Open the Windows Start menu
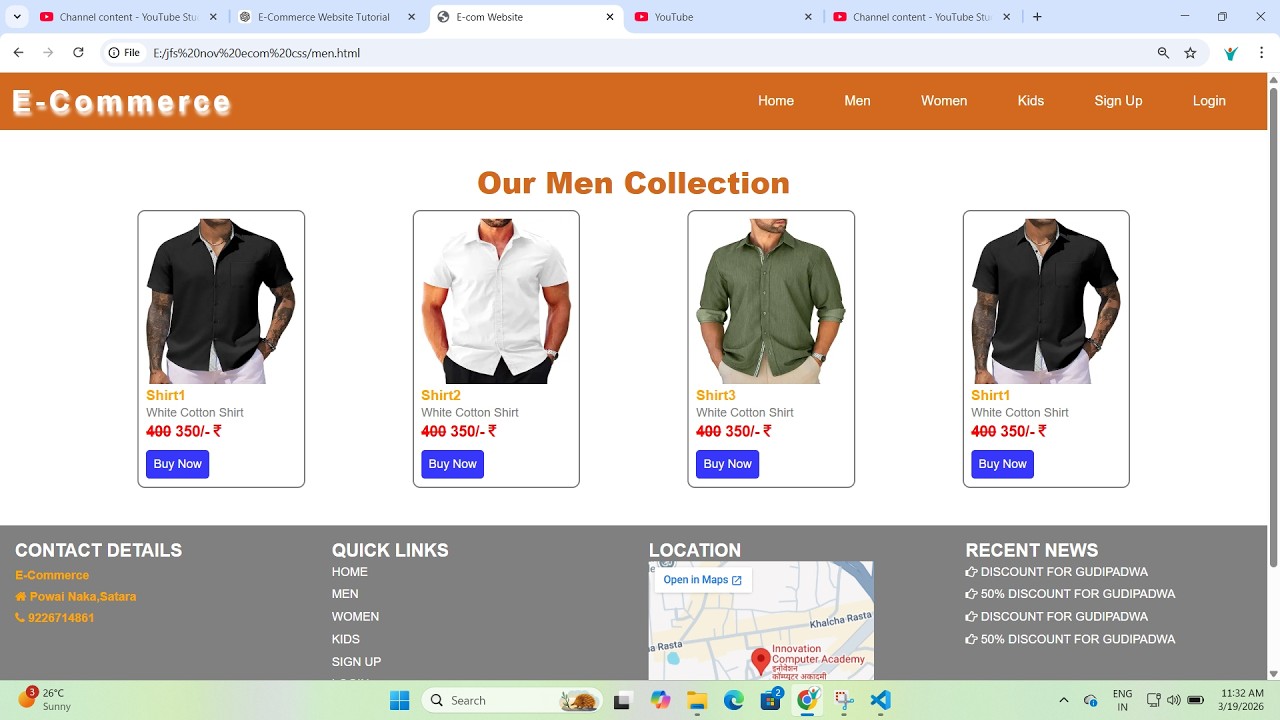Image resolution: width=1280 pixels, height=720 pixels. pos(399,700)
